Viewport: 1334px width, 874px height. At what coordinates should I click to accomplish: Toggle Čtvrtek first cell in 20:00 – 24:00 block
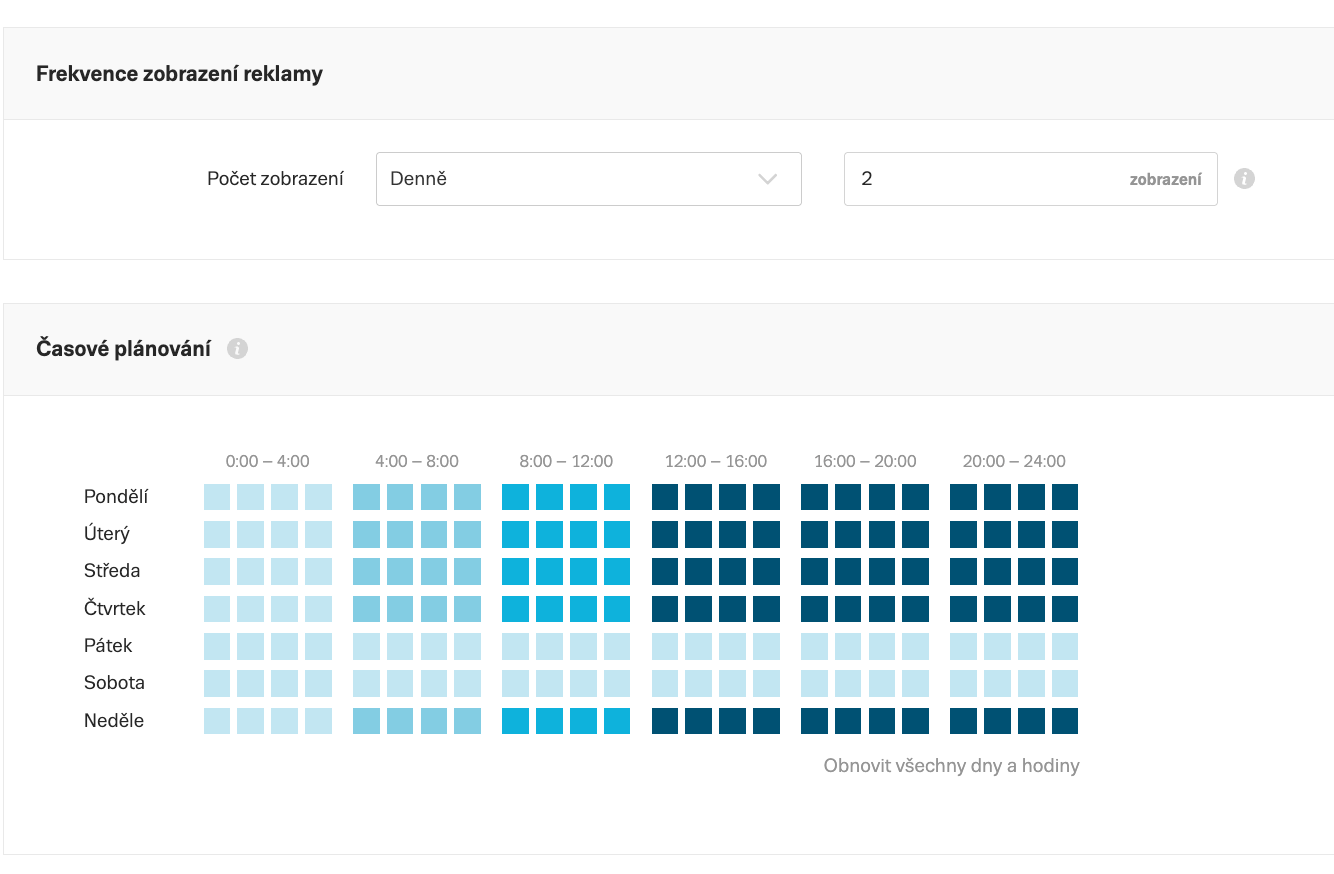963,609
